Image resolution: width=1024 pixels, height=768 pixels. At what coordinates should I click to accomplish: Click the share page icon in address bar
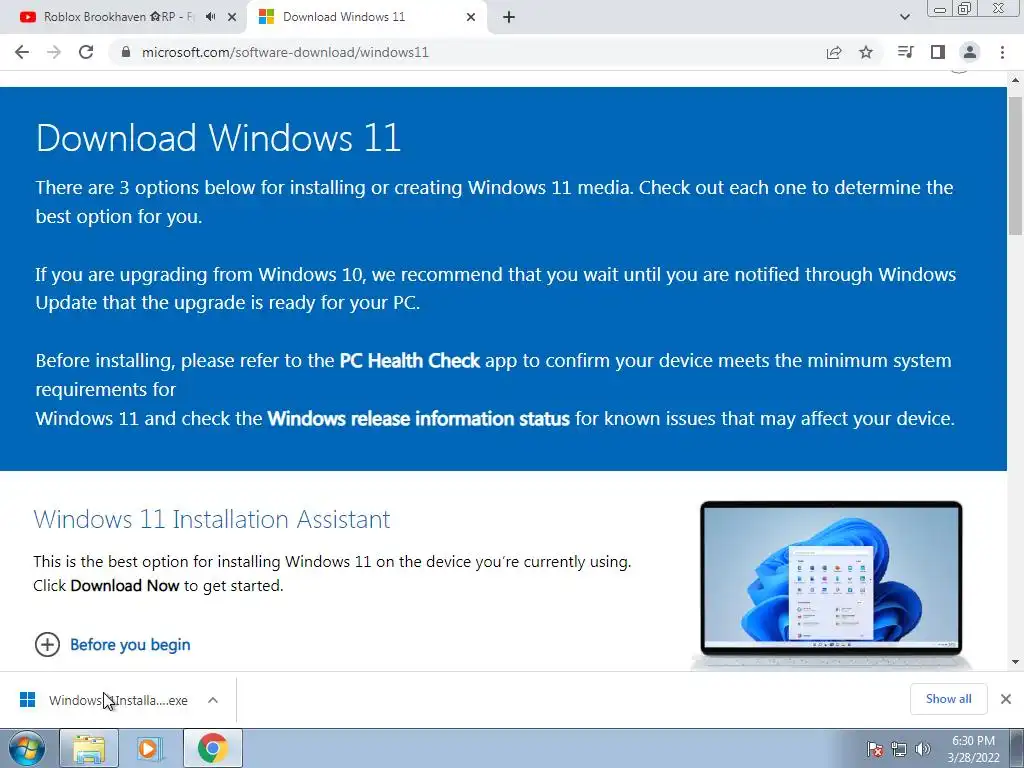pos(834,52)
